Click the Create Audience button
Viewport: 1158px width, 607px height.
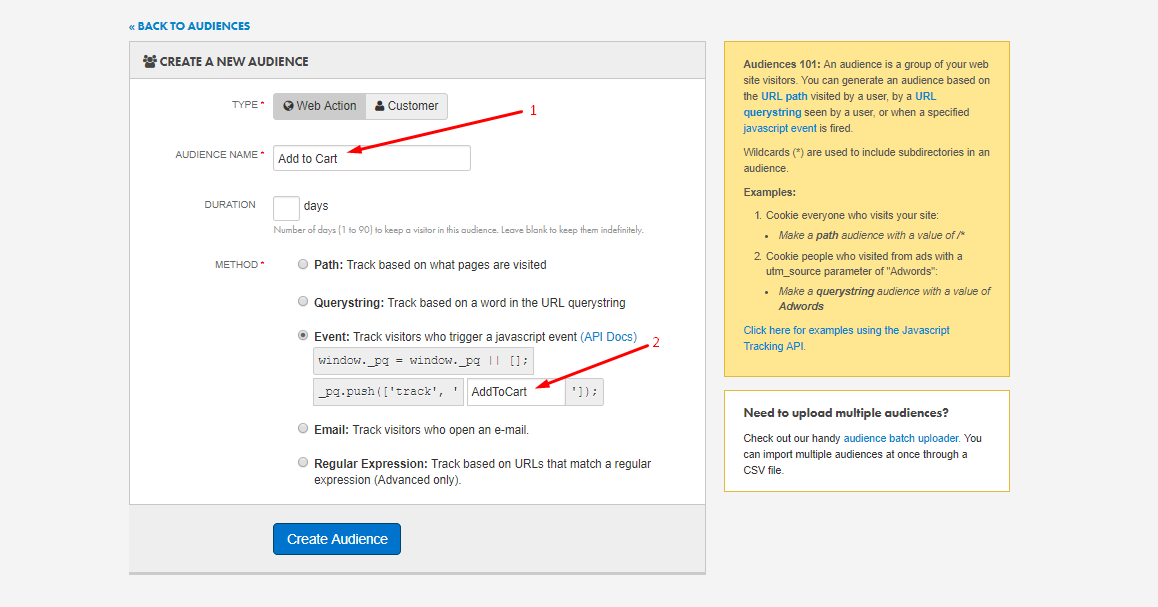click(337, 539)
